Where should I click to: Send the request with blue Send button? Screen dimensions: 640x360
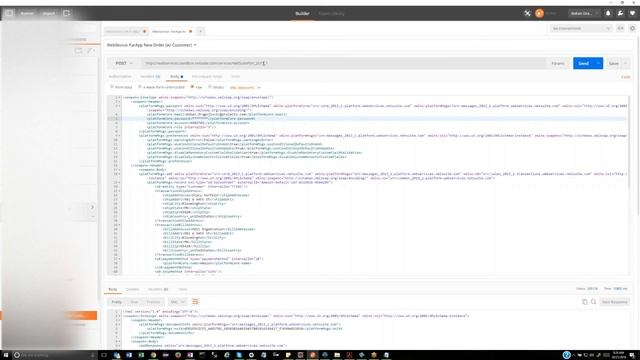click(x=584, y=63)
